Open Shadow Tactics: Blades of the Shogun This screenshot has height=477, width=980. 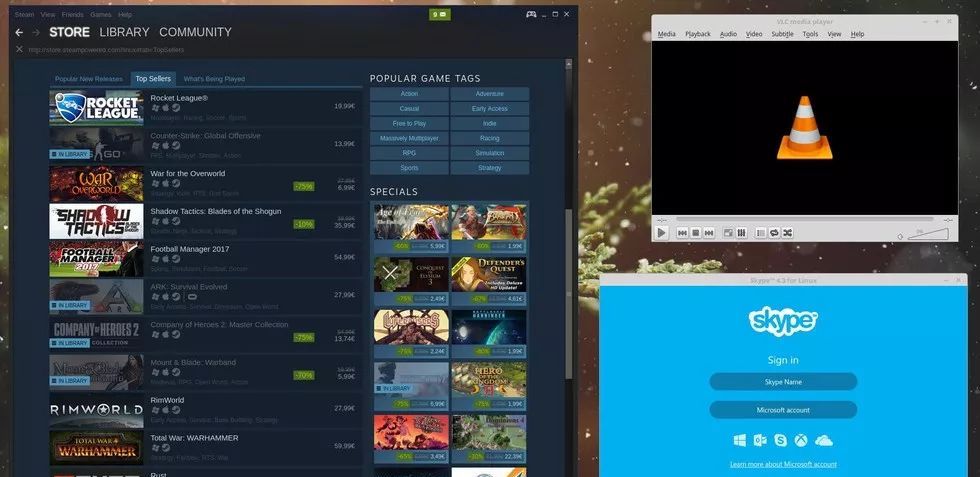(x=206, y=221)
